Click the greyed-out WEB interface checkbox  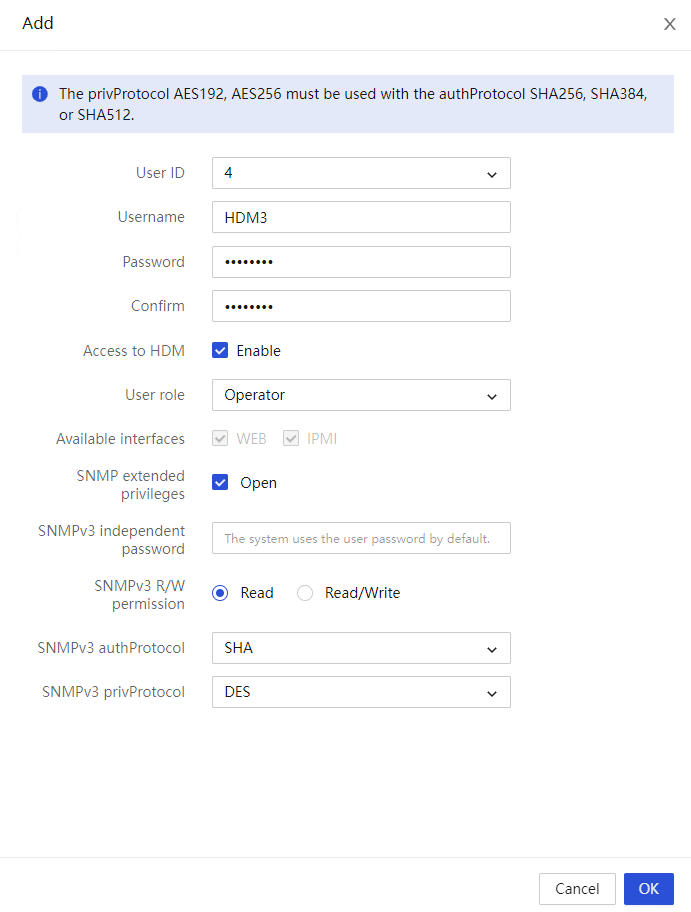point(220,438)
